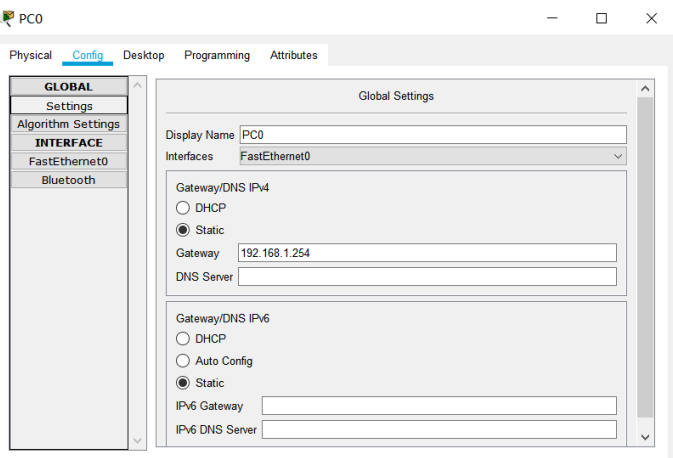Screen dimensions: 673x458
Task: Open Bluetooth interface settings
Action: pyautogui.click(x=69, y=180)
